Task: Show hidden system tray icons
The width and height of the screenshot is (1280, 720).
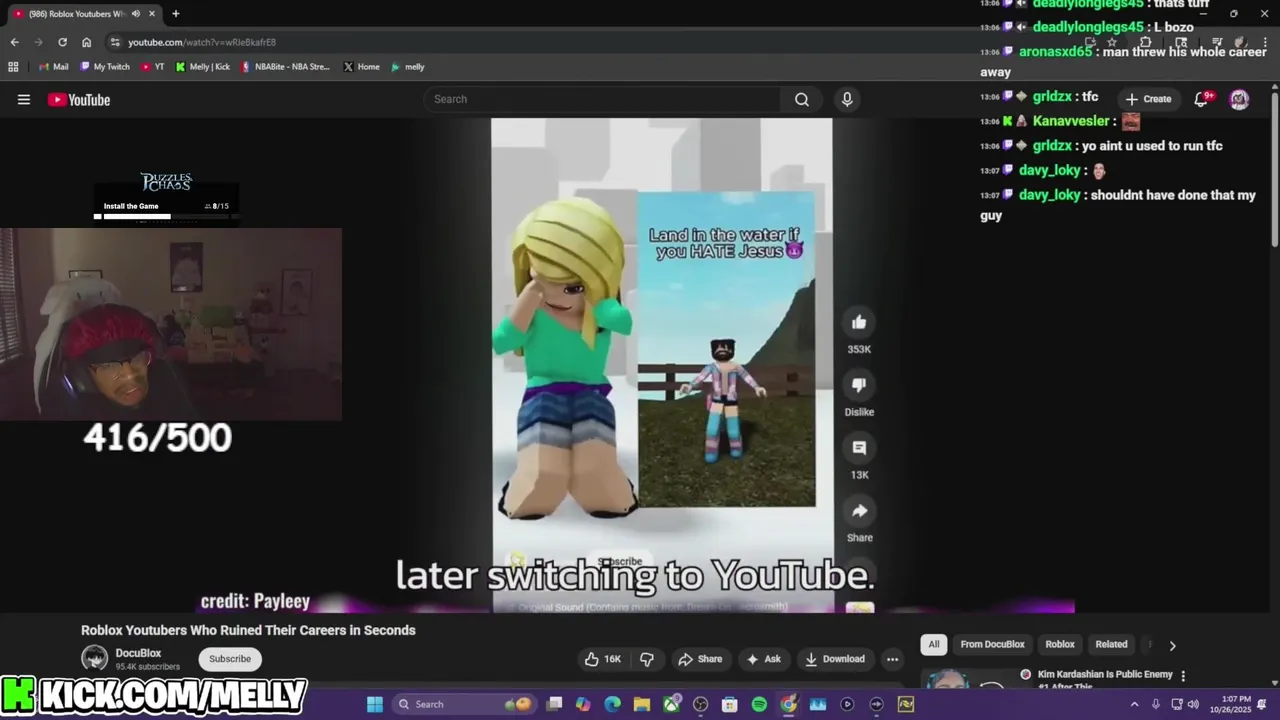Action: click(1134, 704)
